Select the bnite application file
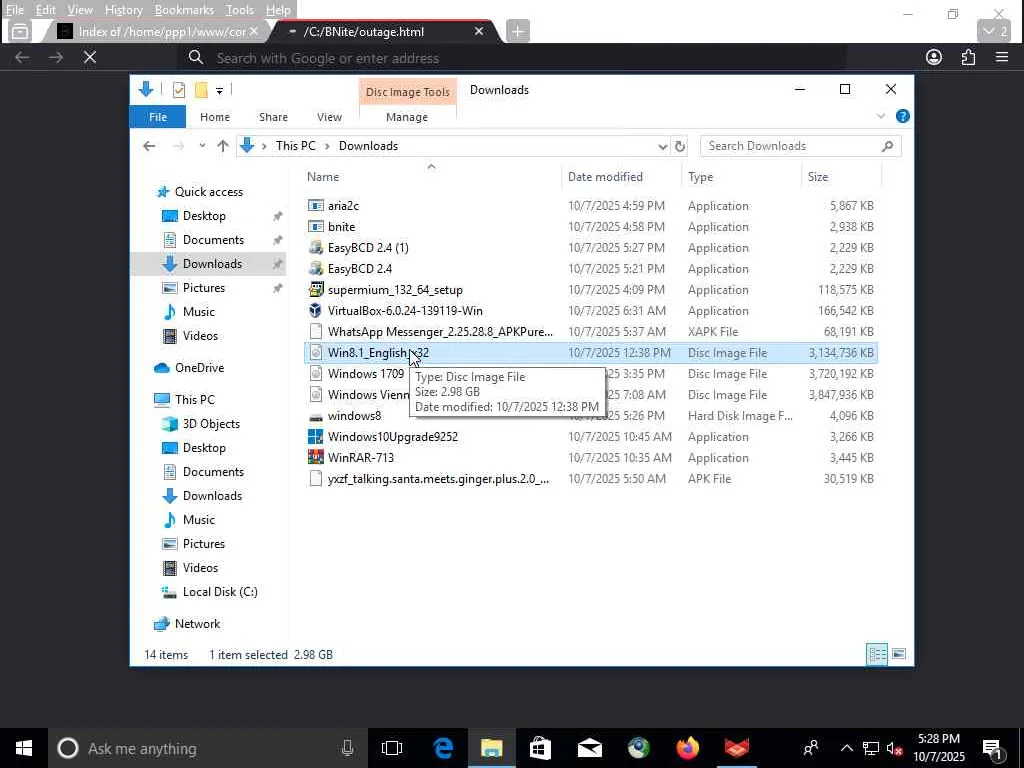Screen dimensions: 1024x768 pyautogui.click(x=341, y=227)
